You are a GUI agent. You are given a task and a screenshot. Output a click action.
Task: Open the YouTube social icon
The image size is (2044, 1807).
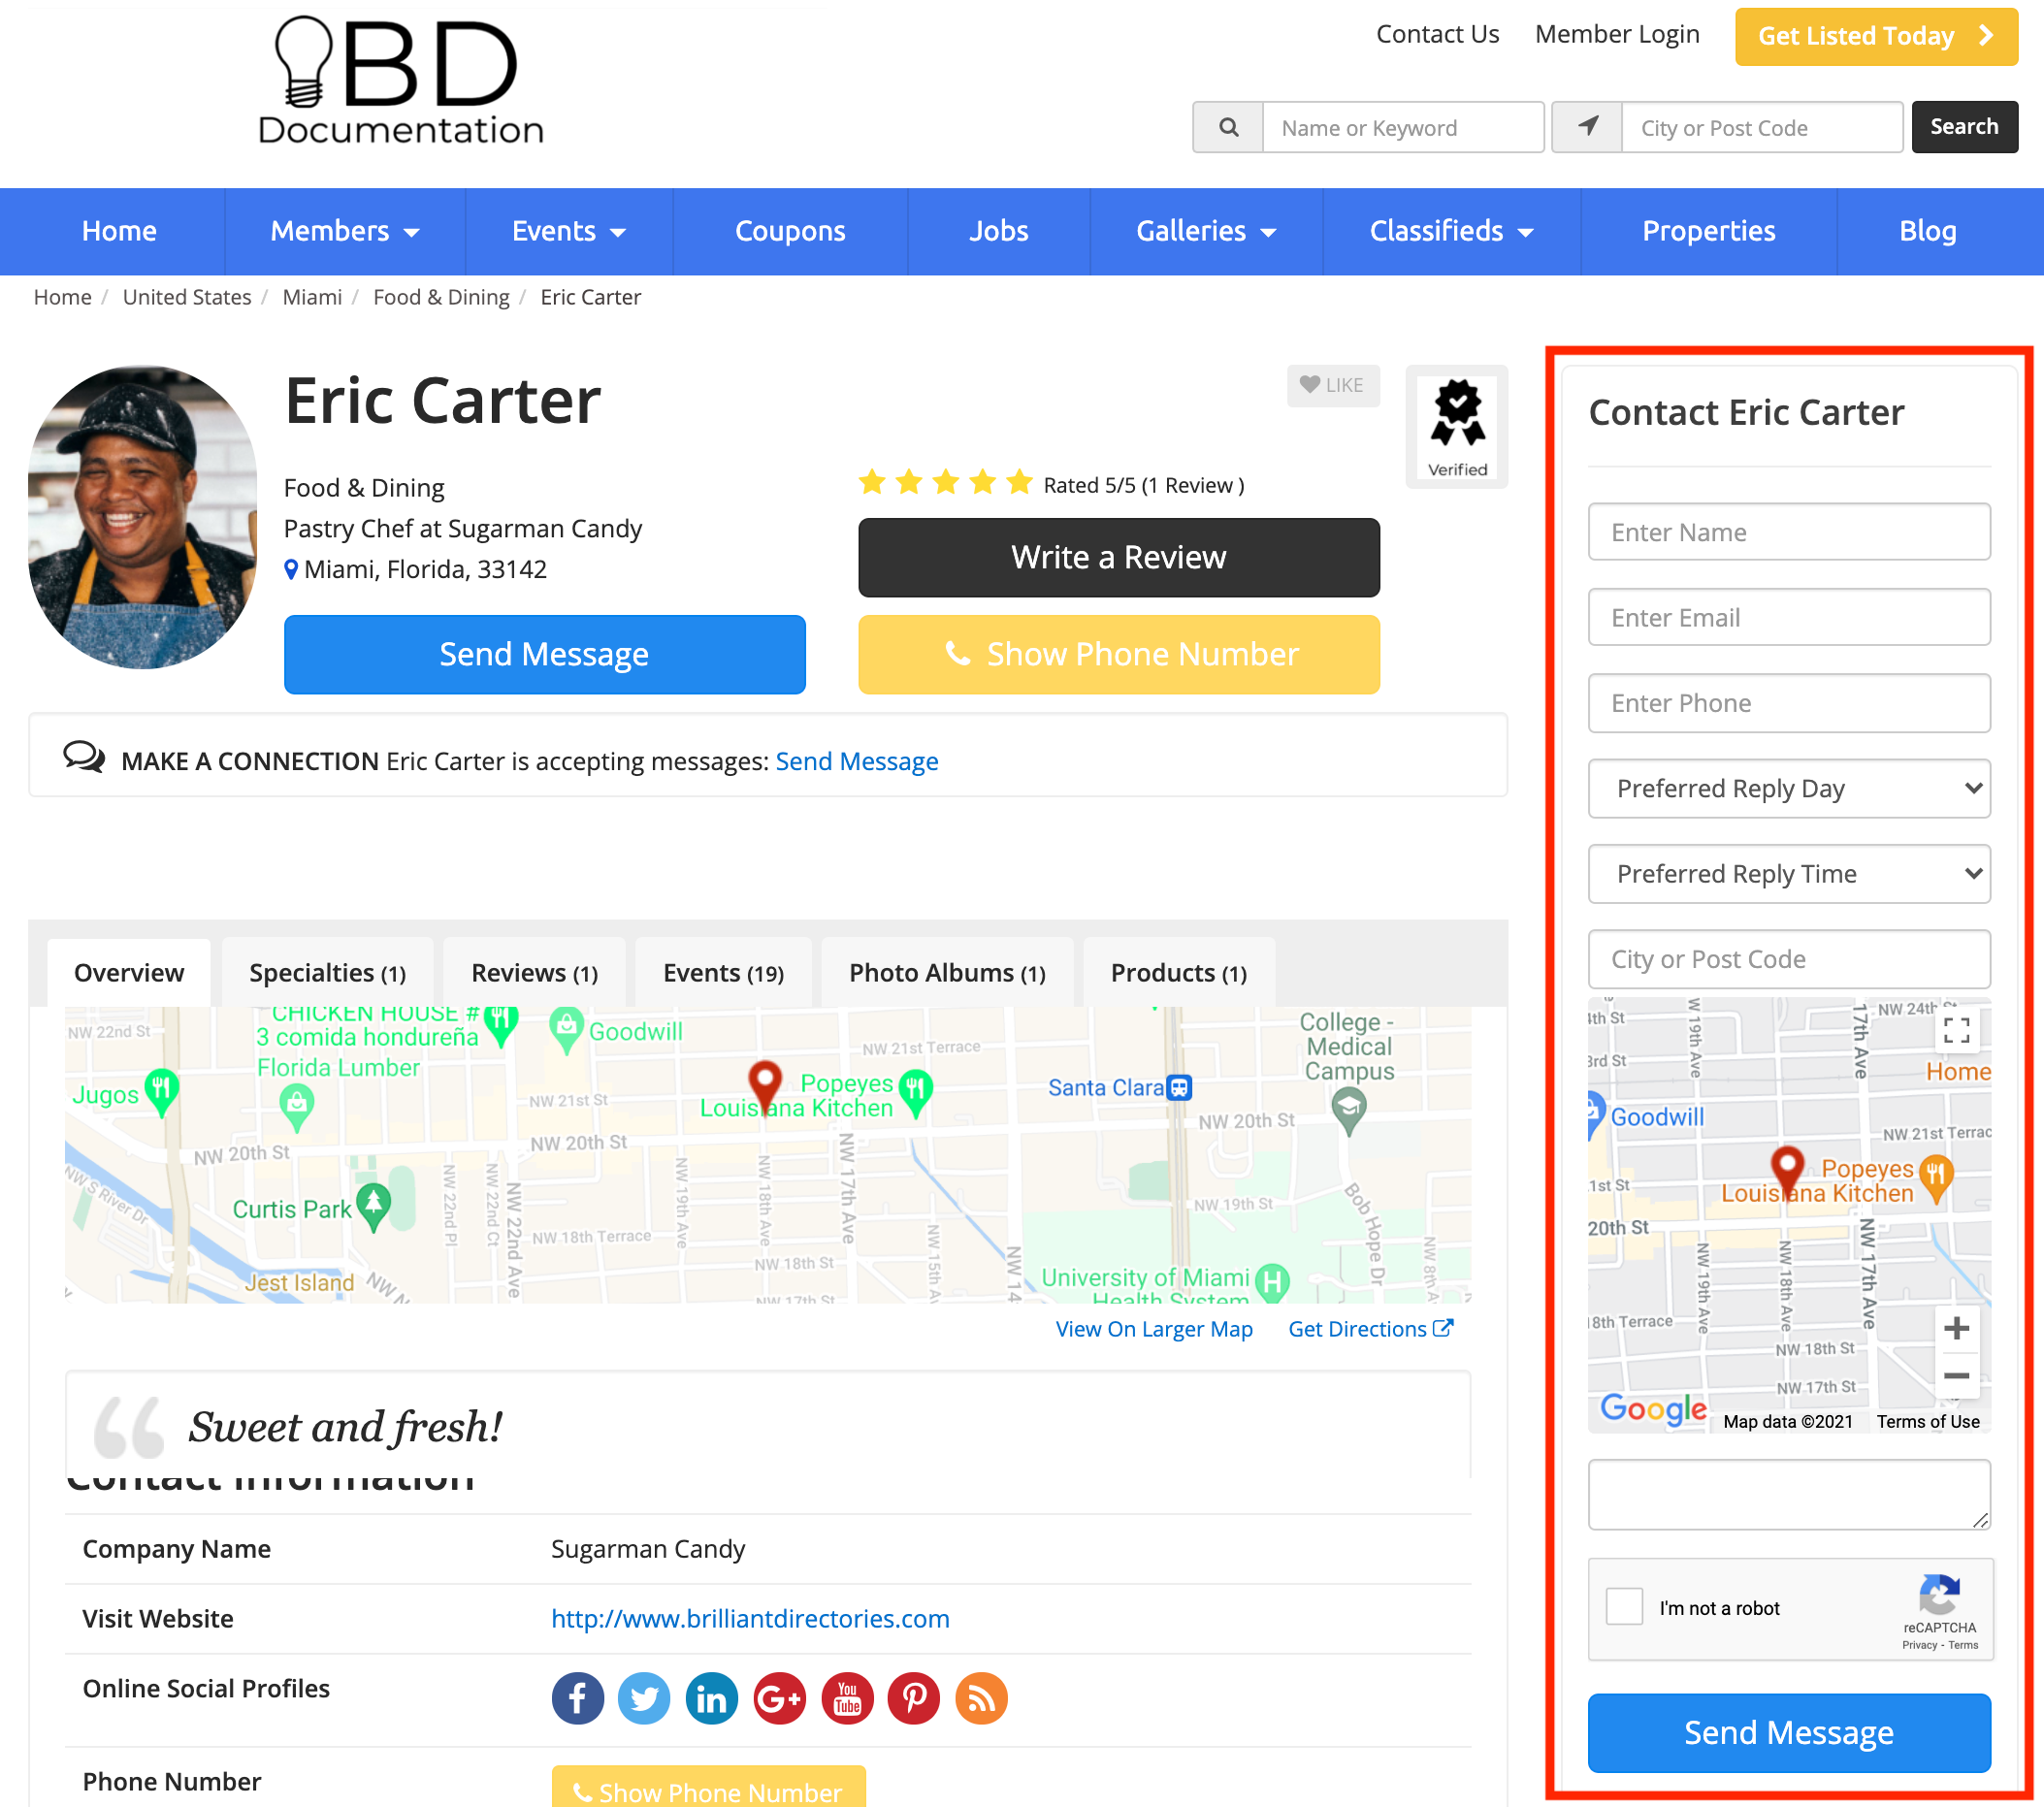point(847,1698)
